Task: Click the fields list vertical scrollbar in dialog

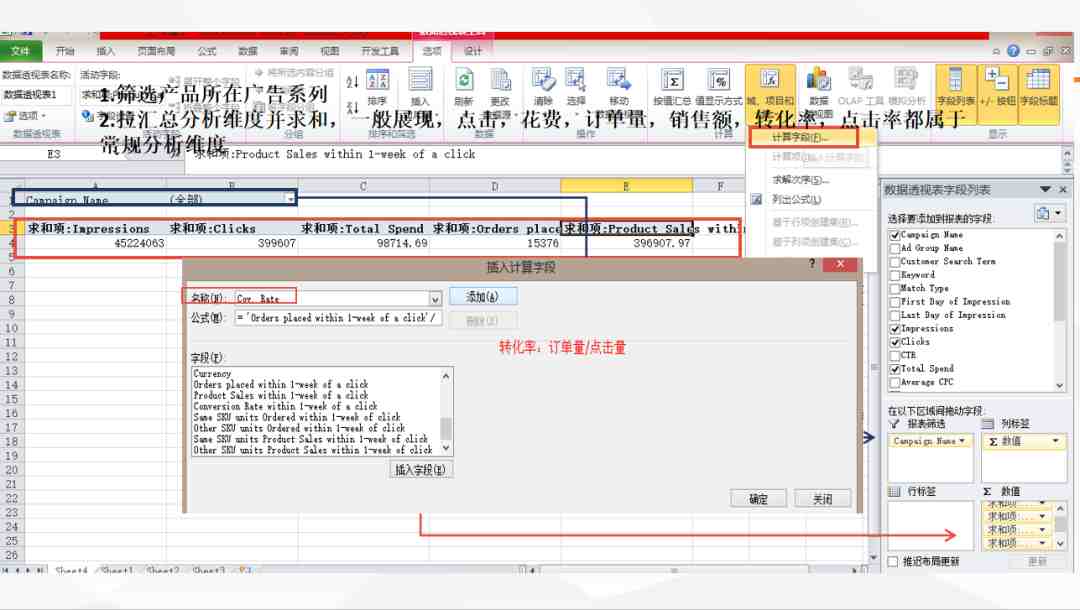Action: click(446, 412)
